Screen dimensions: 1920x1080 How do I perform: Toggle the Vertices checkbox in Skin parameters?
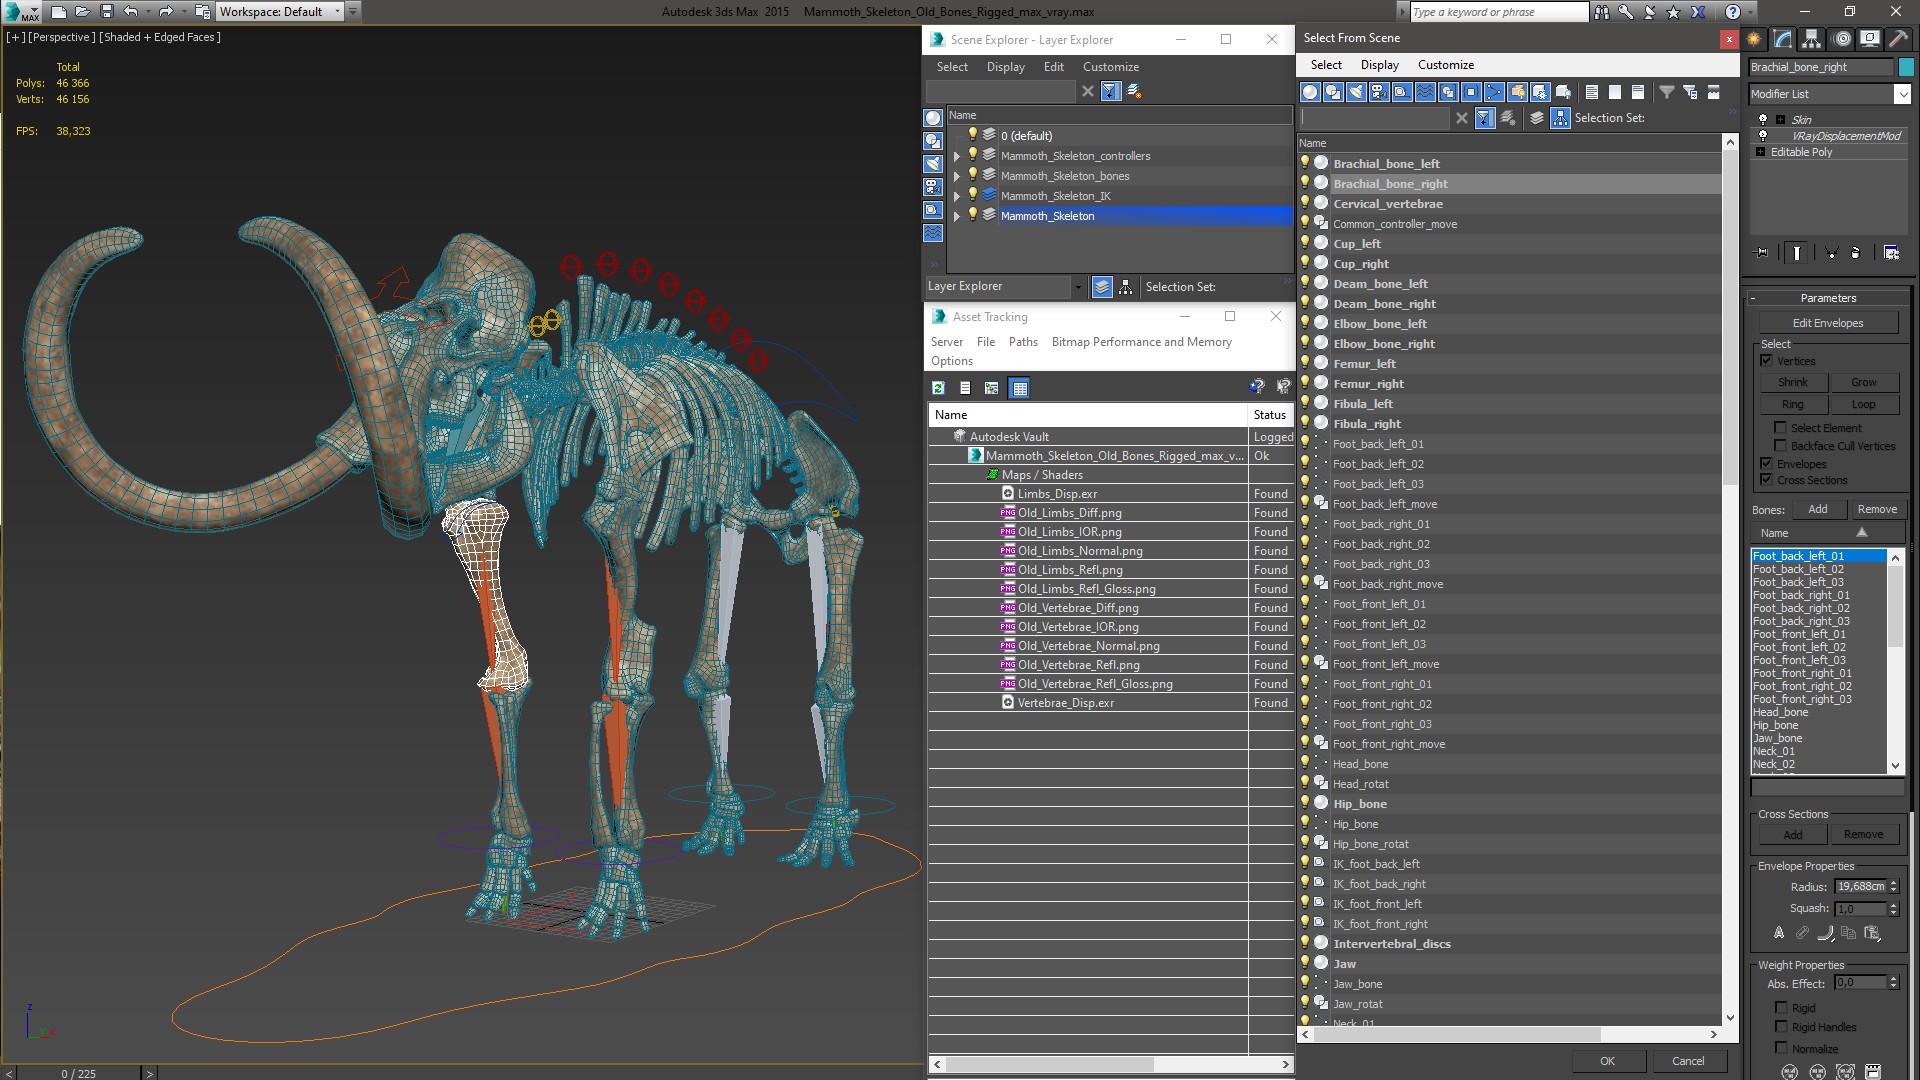[1766, 361]
